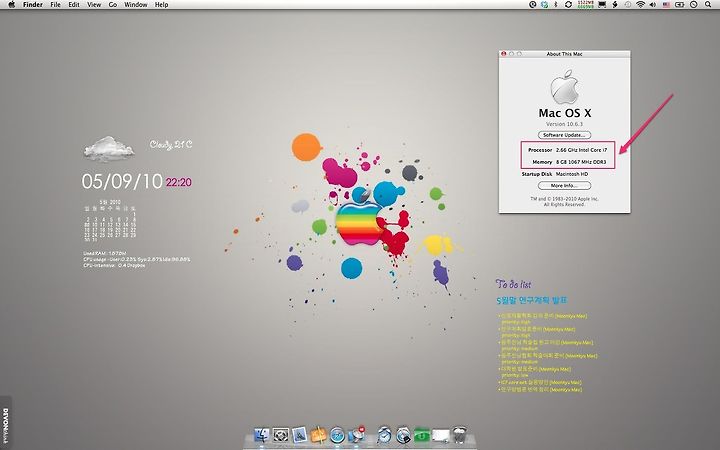Click the Time Machine icon in menu bar

coord(628,5)
